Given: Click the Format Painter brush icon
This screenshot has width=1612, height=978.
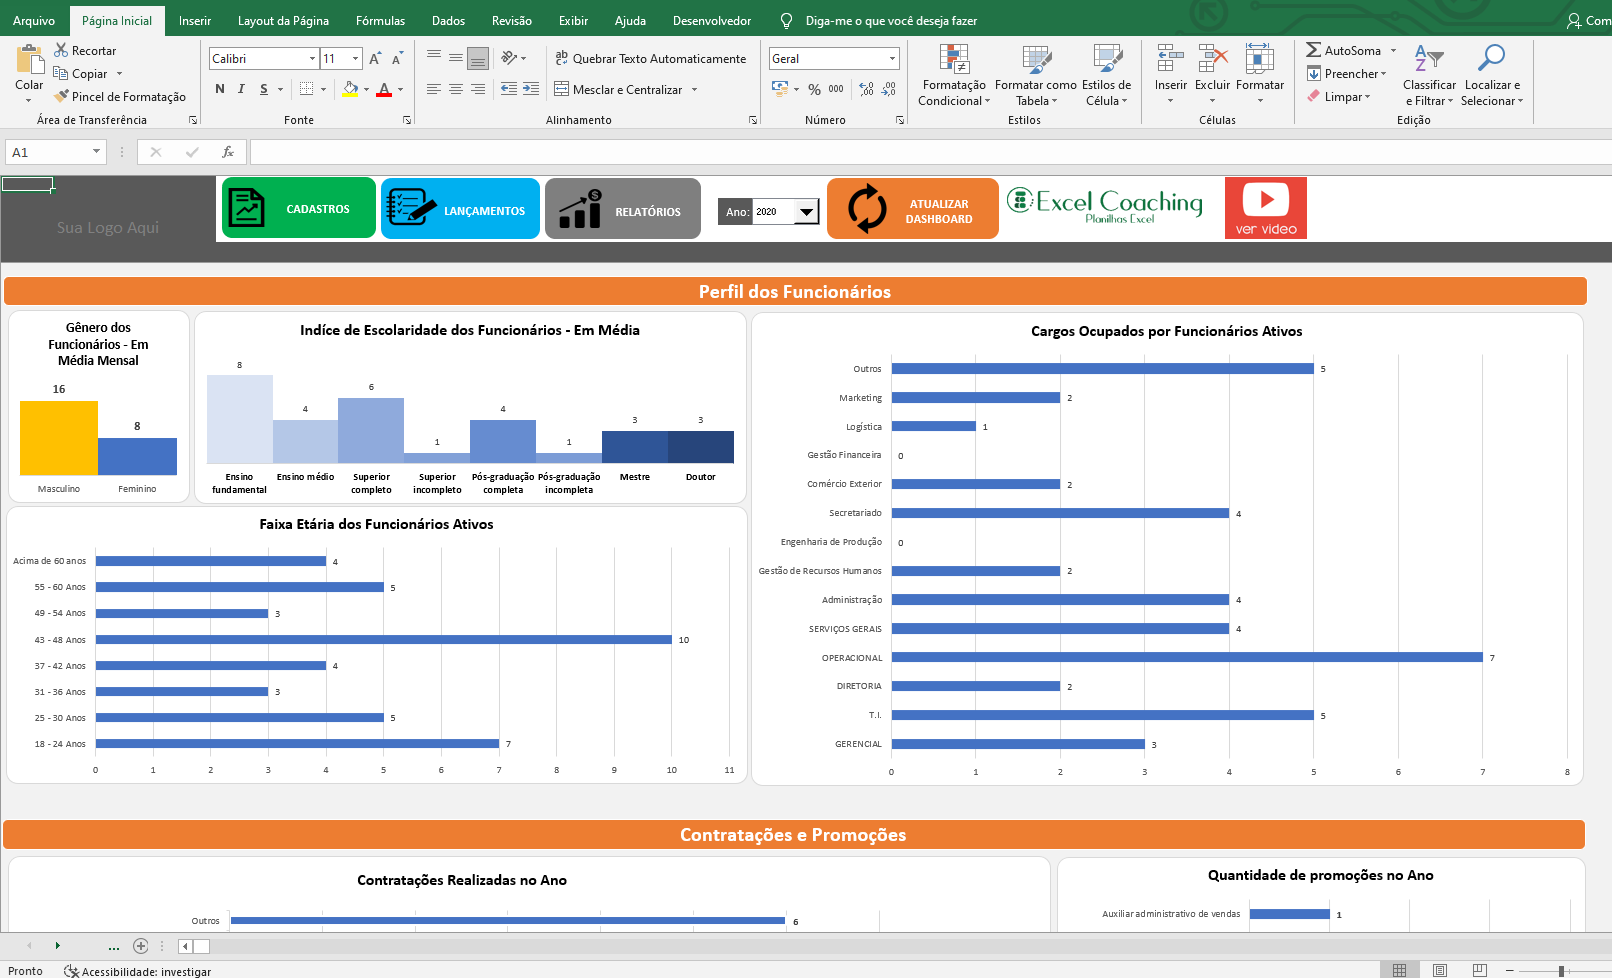Looking at the screenshot, I should (x=61, y=96).
